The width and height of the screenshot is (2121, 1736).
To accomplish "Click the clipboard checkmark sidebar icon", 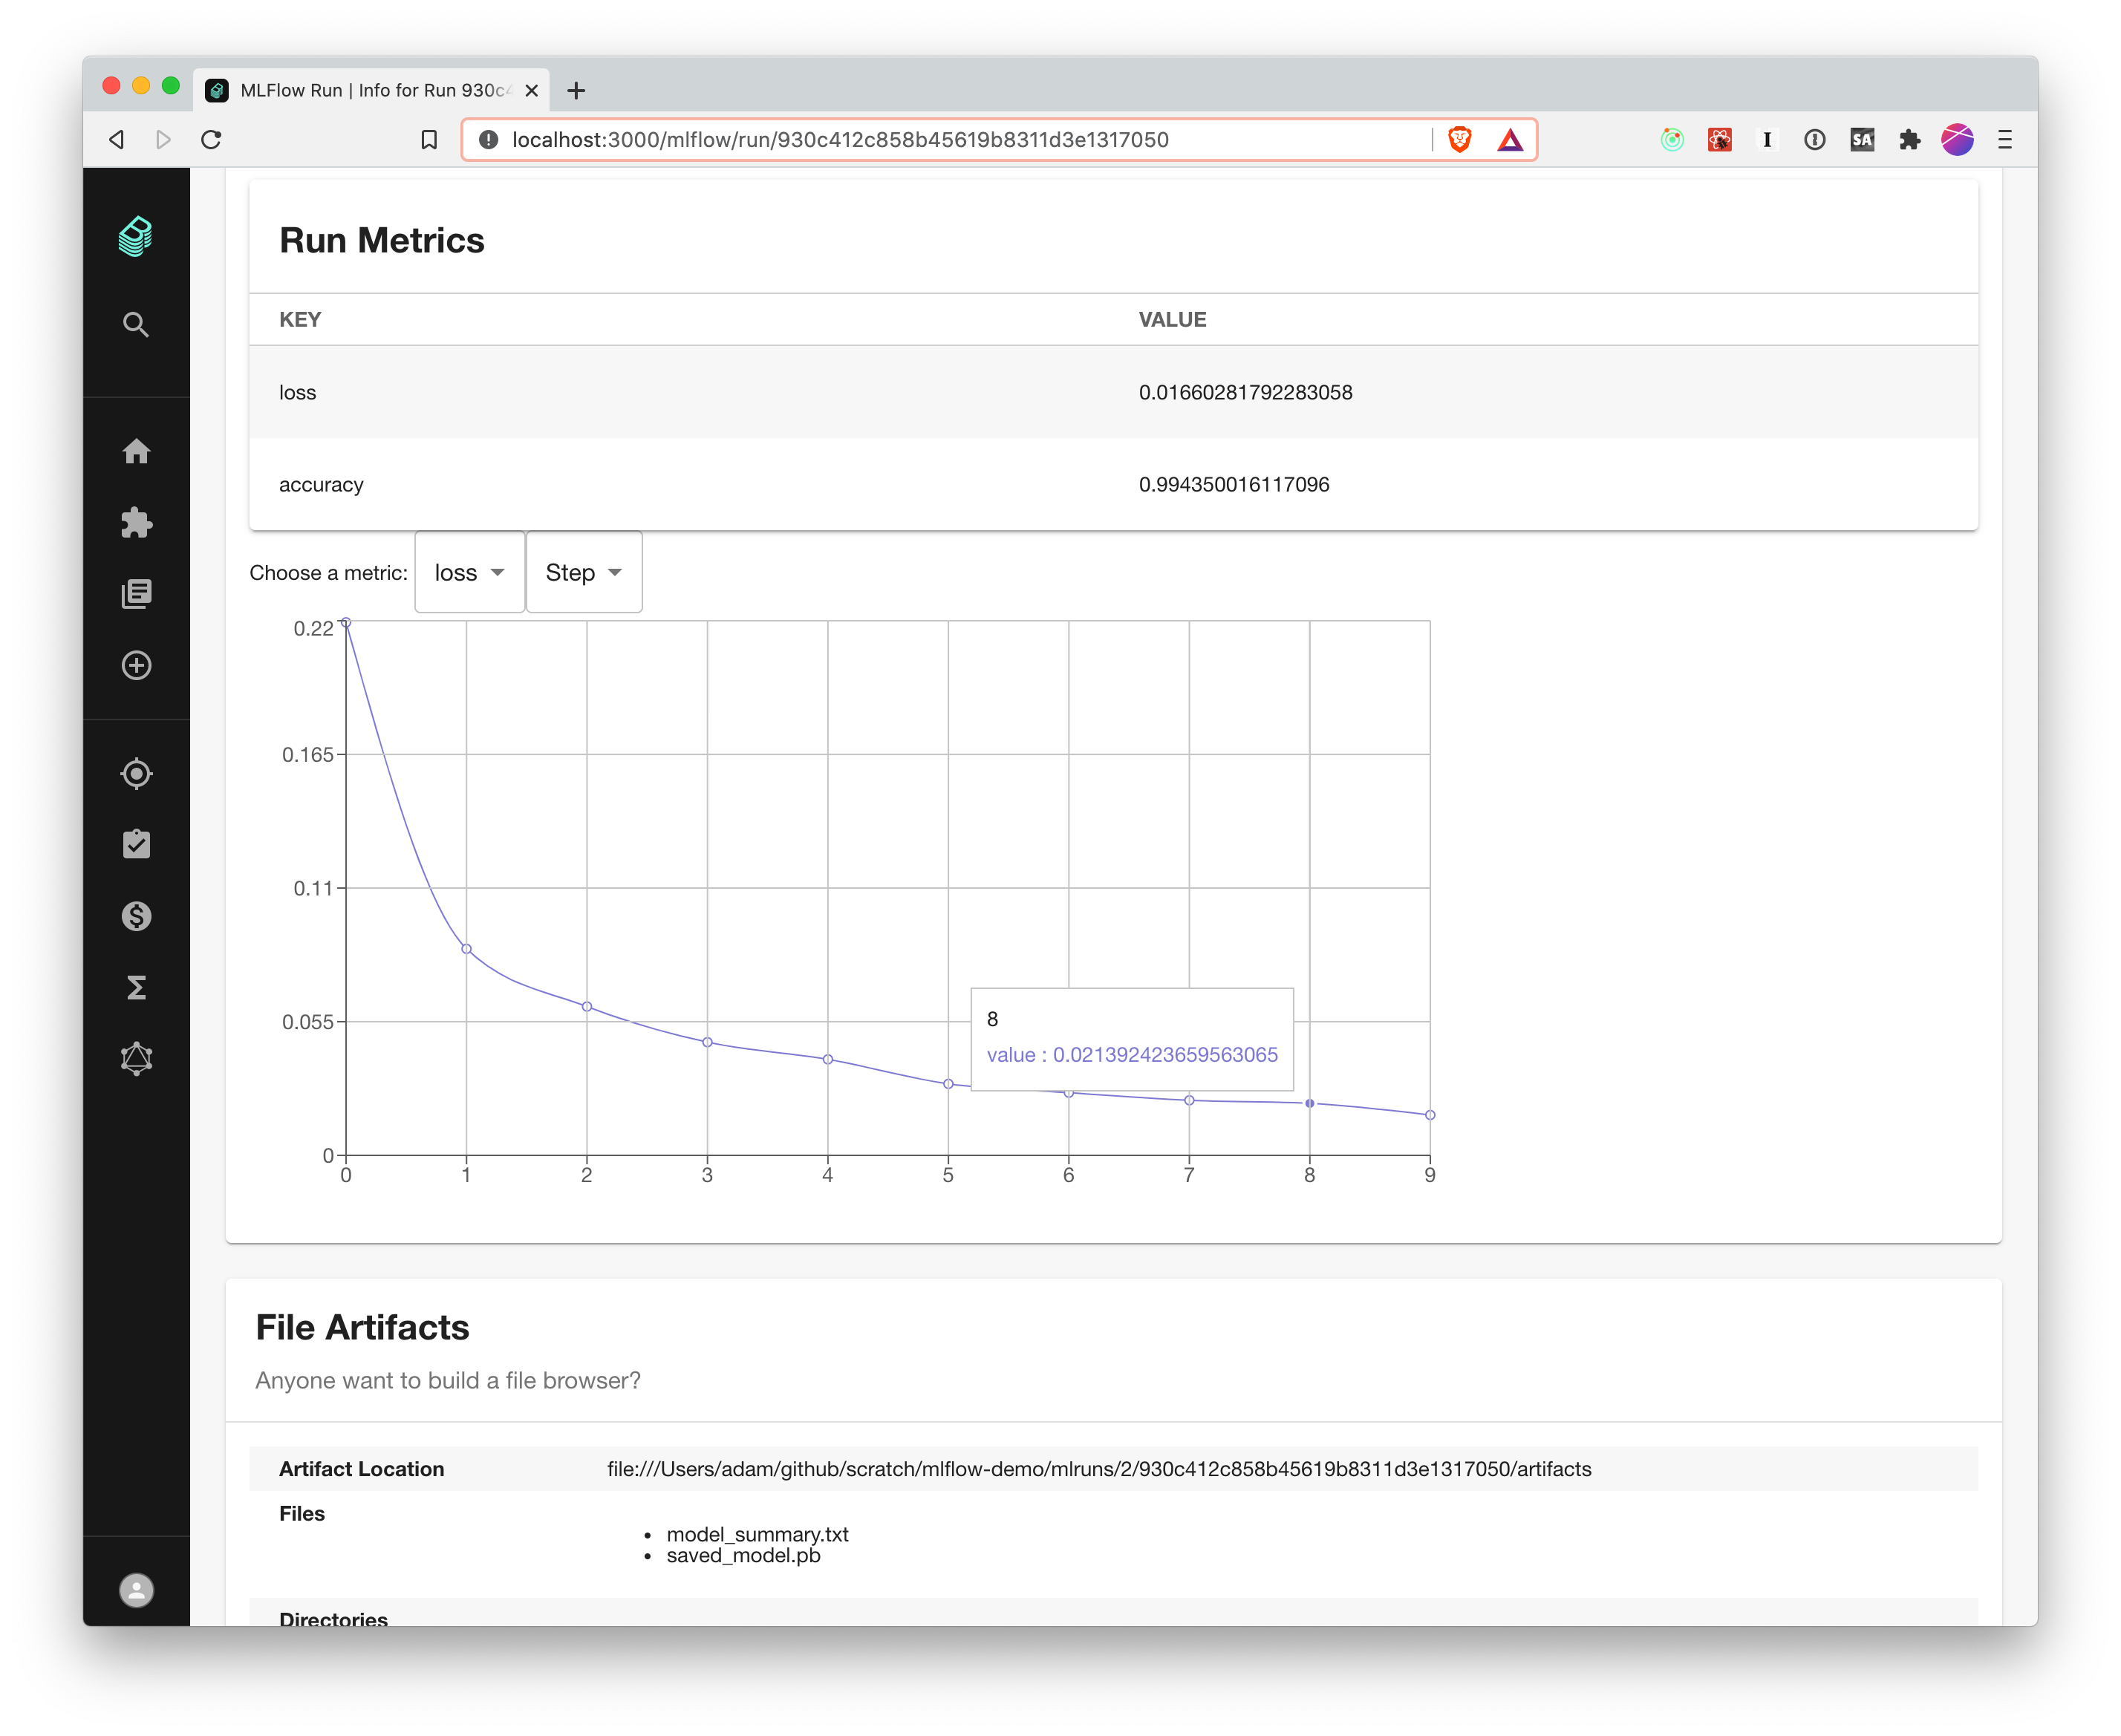I will 136,844.
